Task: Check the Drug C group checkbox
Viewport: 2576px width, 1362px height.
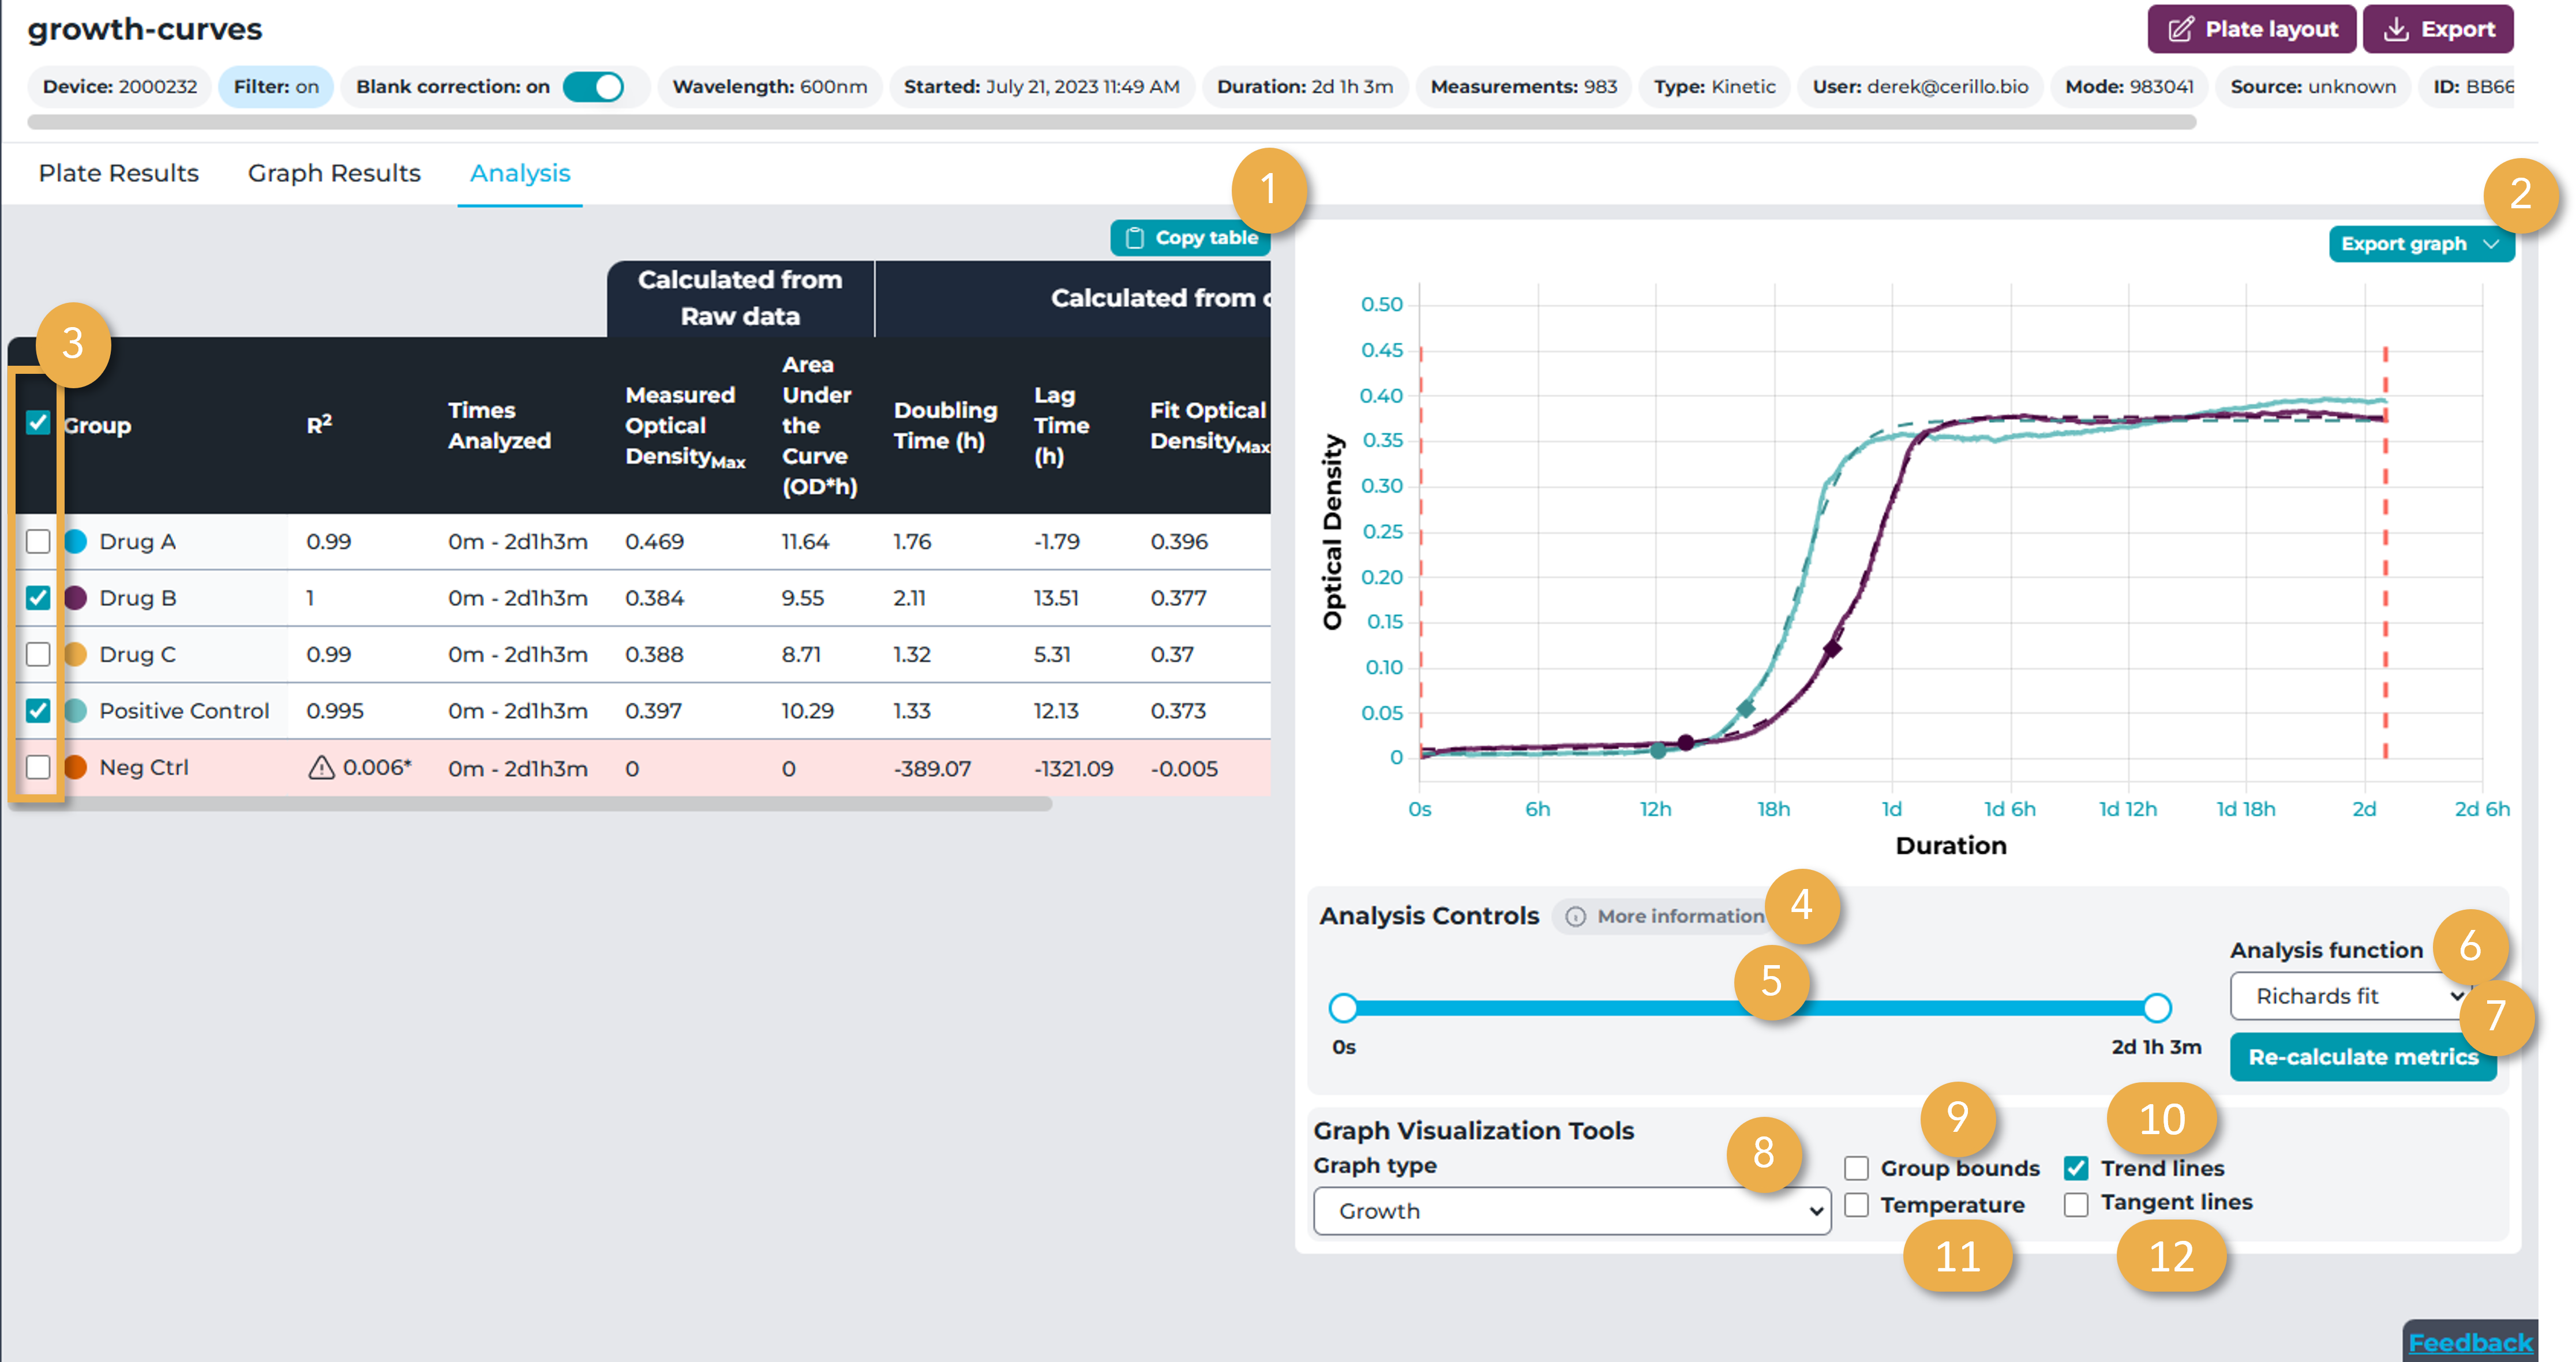Action: pos(38,655)
